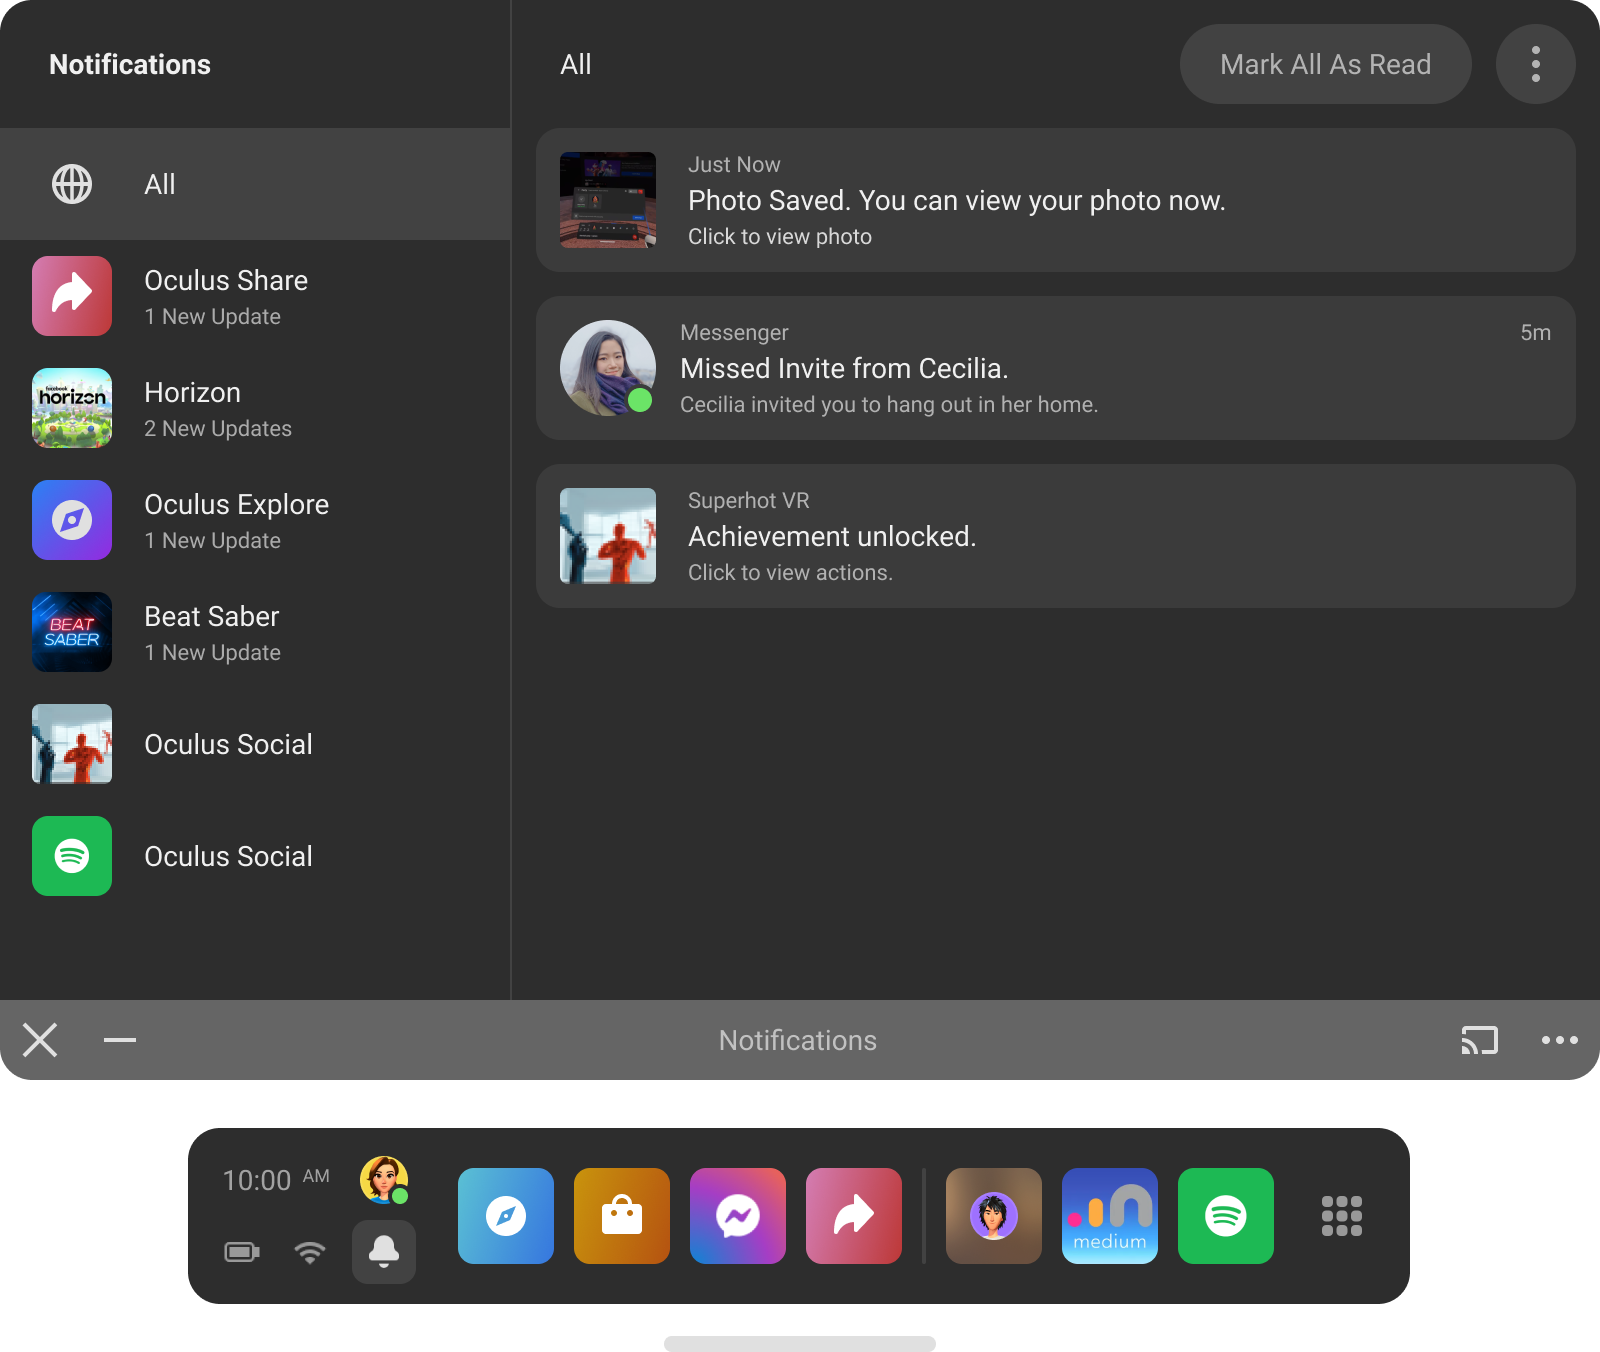Open the three-dot options menu at top right
The width and height of the screenshot is (1600, 1352).
1536,64
